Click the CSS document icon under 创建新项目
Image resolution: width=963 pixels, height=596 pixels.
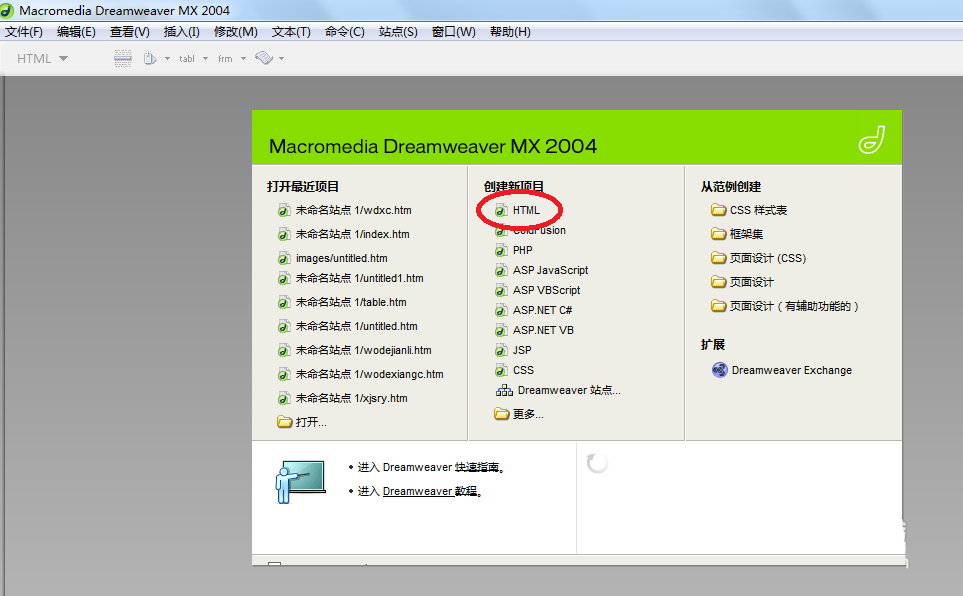pyautogui.click(x=502, y=371)
